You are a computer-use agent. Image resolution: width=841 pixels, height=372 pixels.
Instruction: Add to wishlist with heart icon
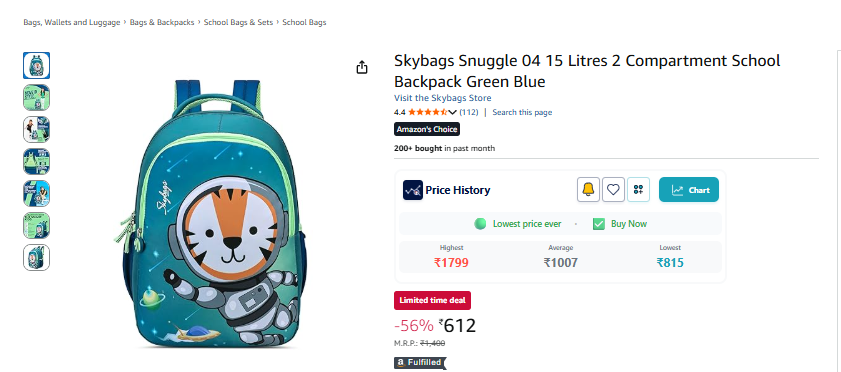pos(613,190)
